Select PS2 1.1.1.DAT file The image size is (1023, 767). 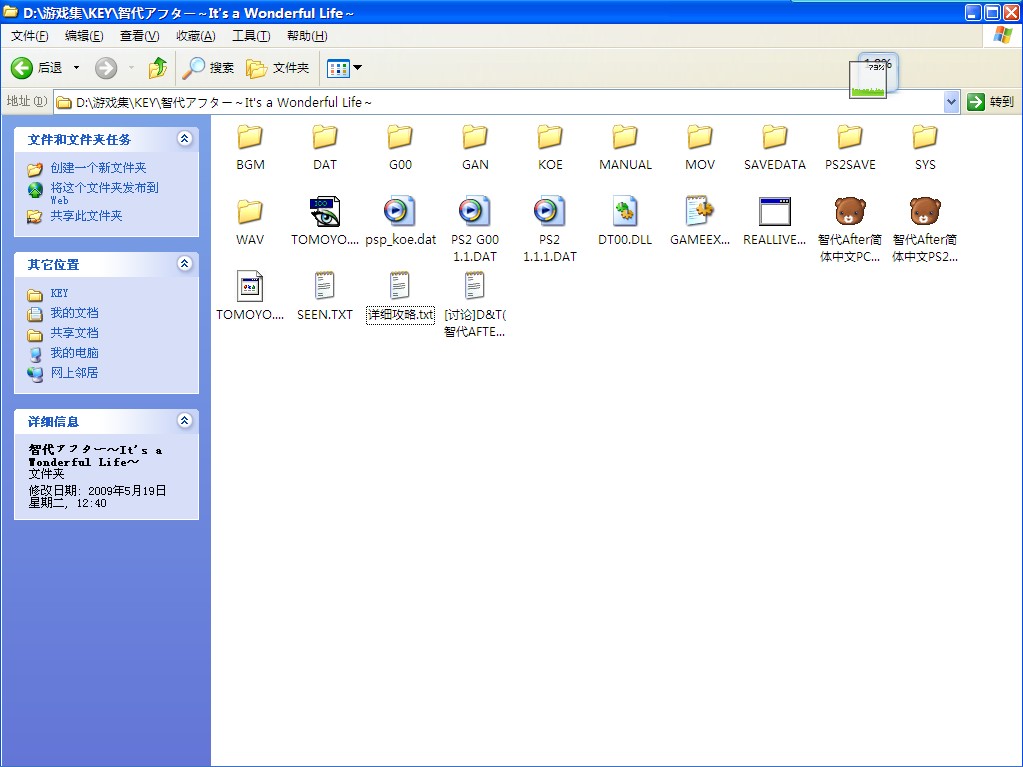(x=550, y=230)
